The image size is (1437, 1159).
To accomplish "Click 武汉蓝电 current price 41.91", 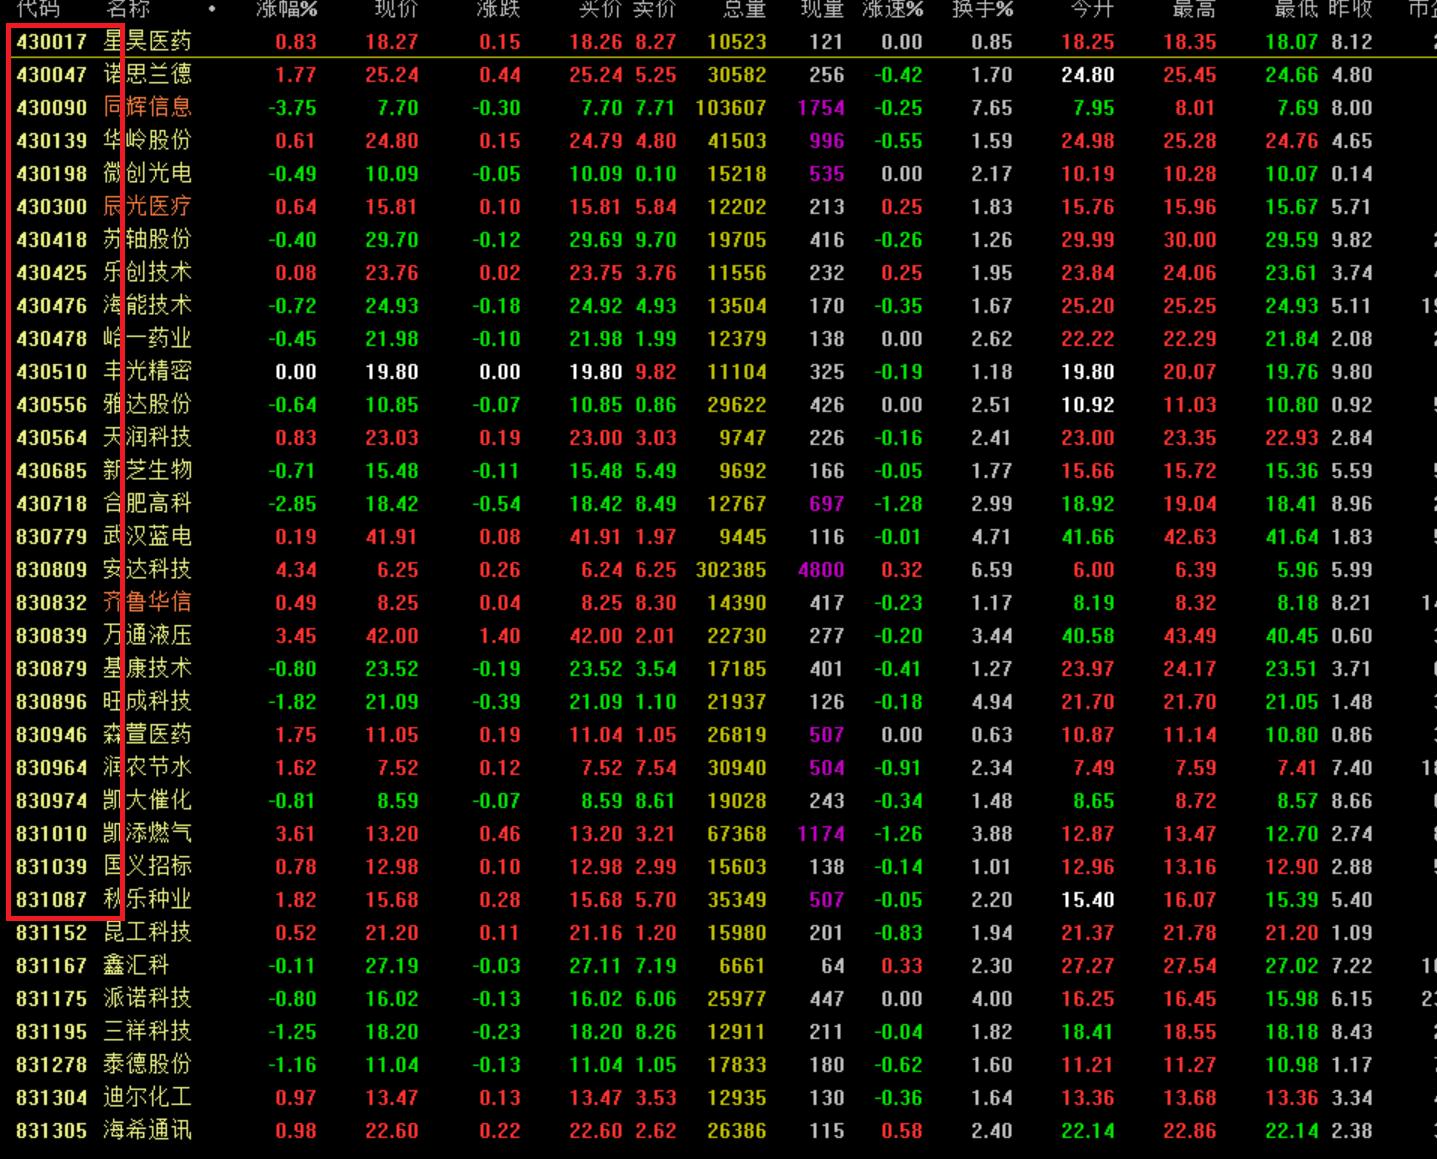I will 391,537.
